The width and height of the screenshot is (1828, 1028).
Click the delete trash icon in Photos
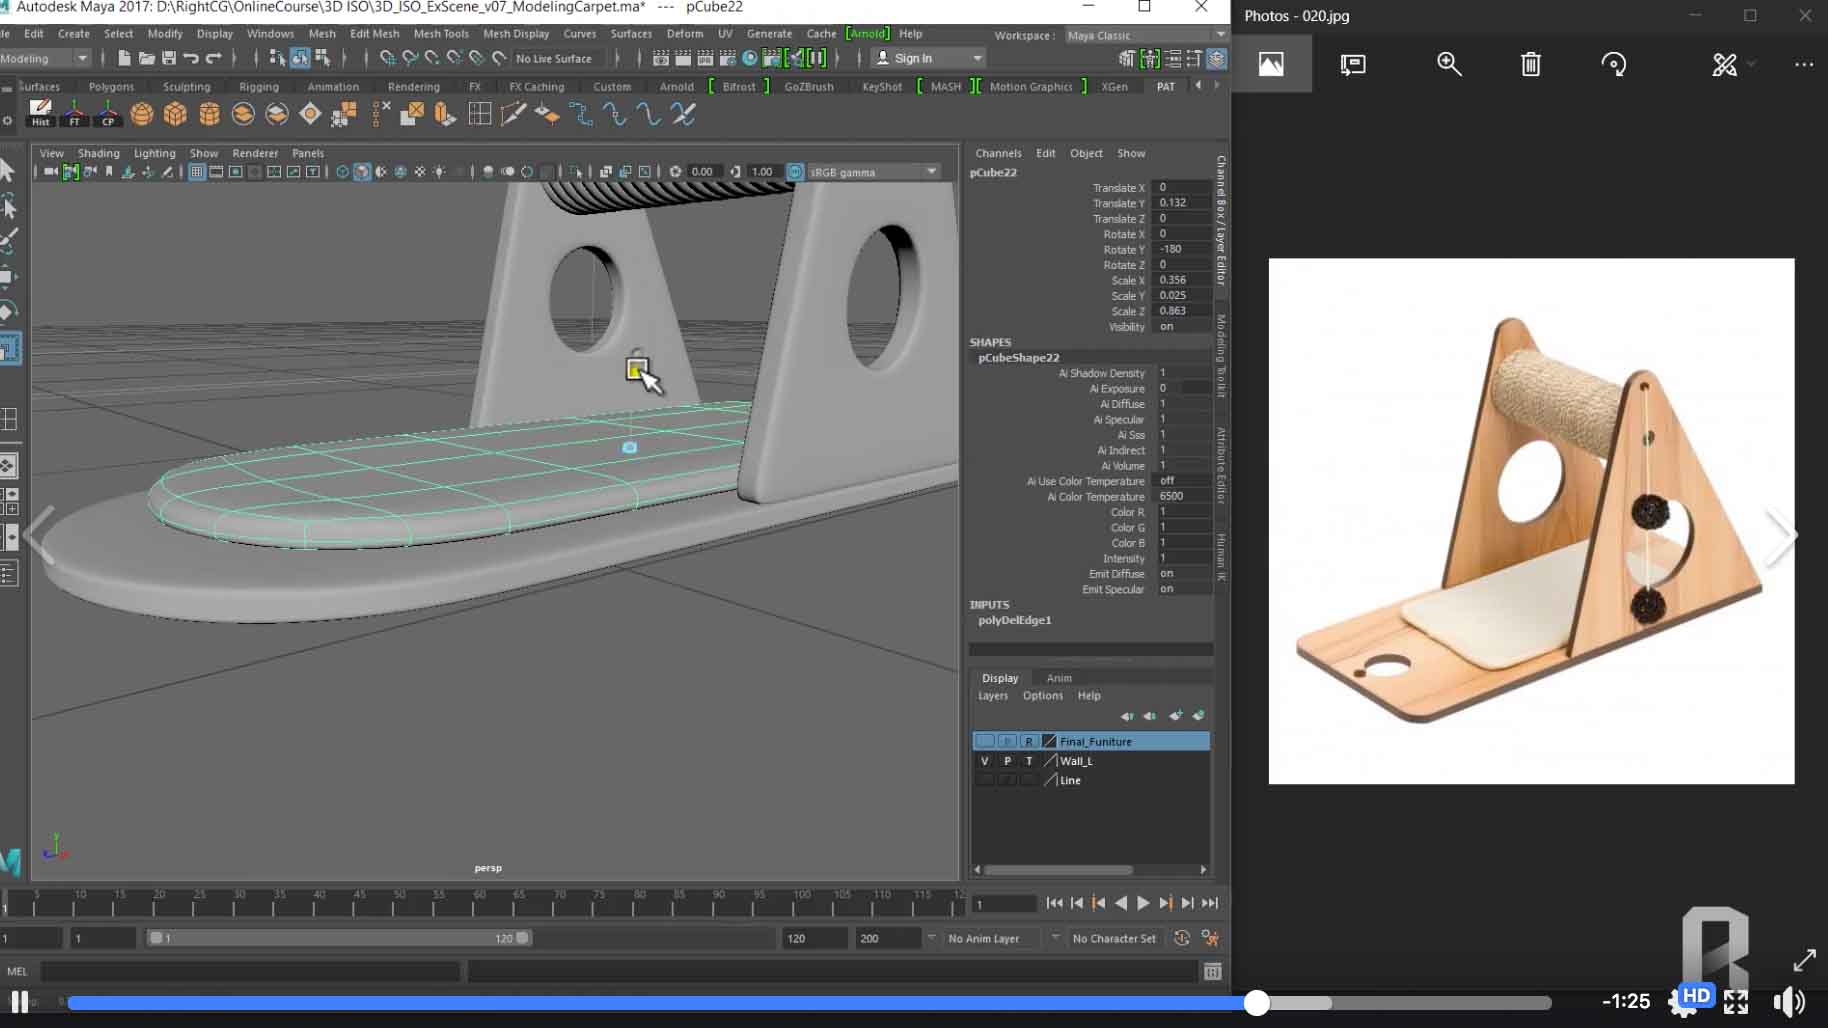click(1530, 65)
